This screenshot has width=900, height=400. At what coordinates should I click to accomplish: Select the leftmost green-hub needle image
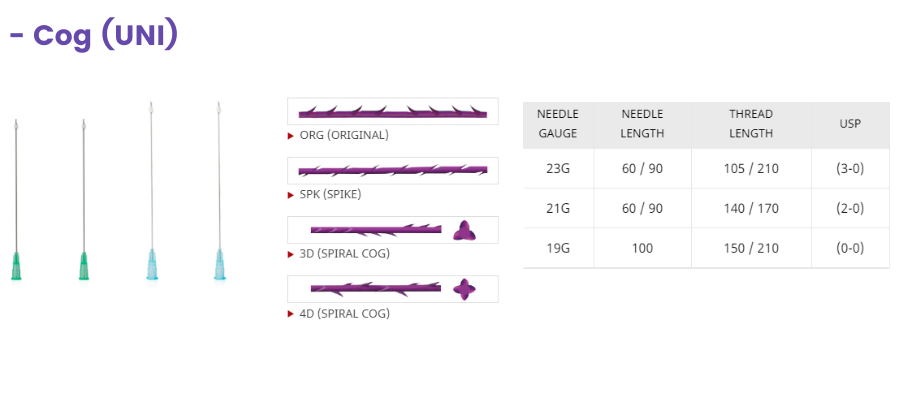pos(16,200)
